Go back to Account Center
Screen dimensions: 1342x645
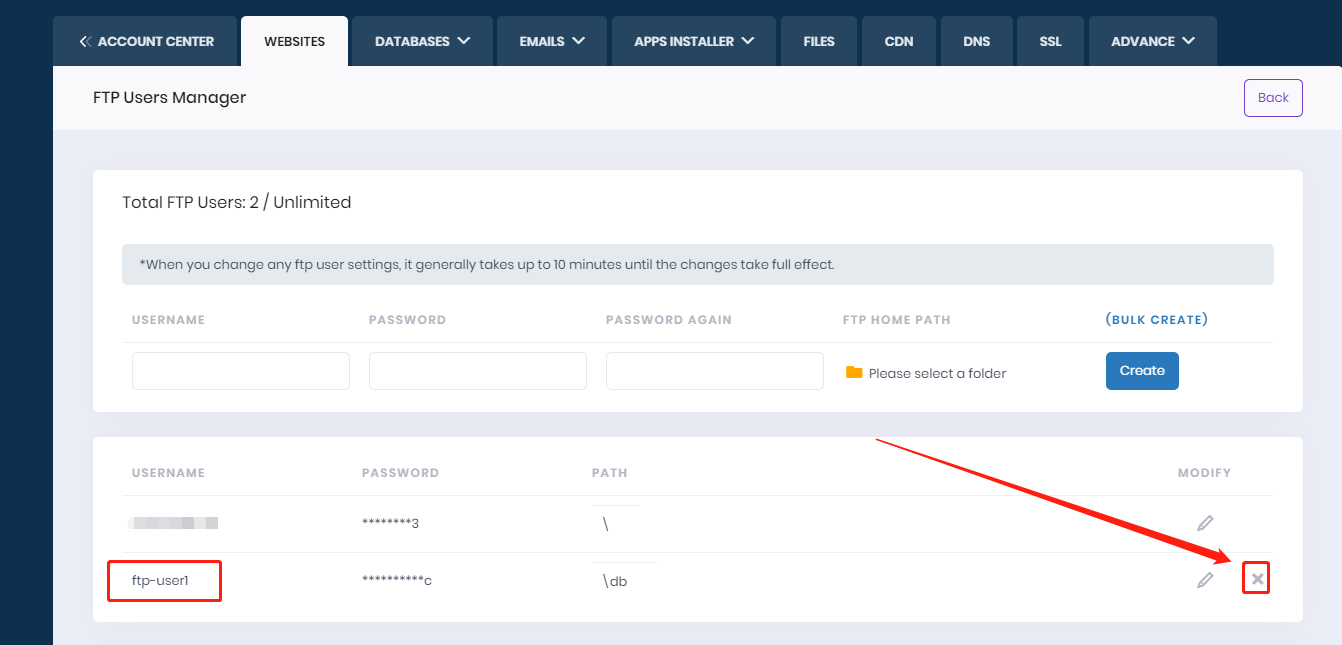point(146,41)
